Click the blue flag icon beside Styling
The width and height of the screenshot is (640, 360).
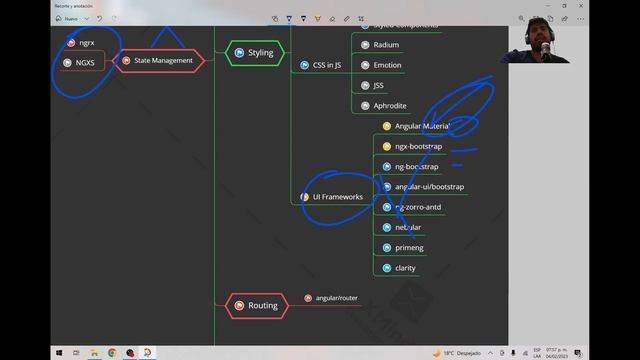pos(239,53)
